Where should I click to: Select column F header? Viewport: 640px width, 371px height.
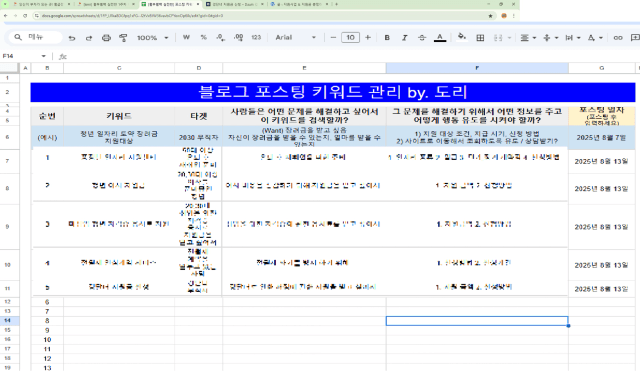click(477, 68)
